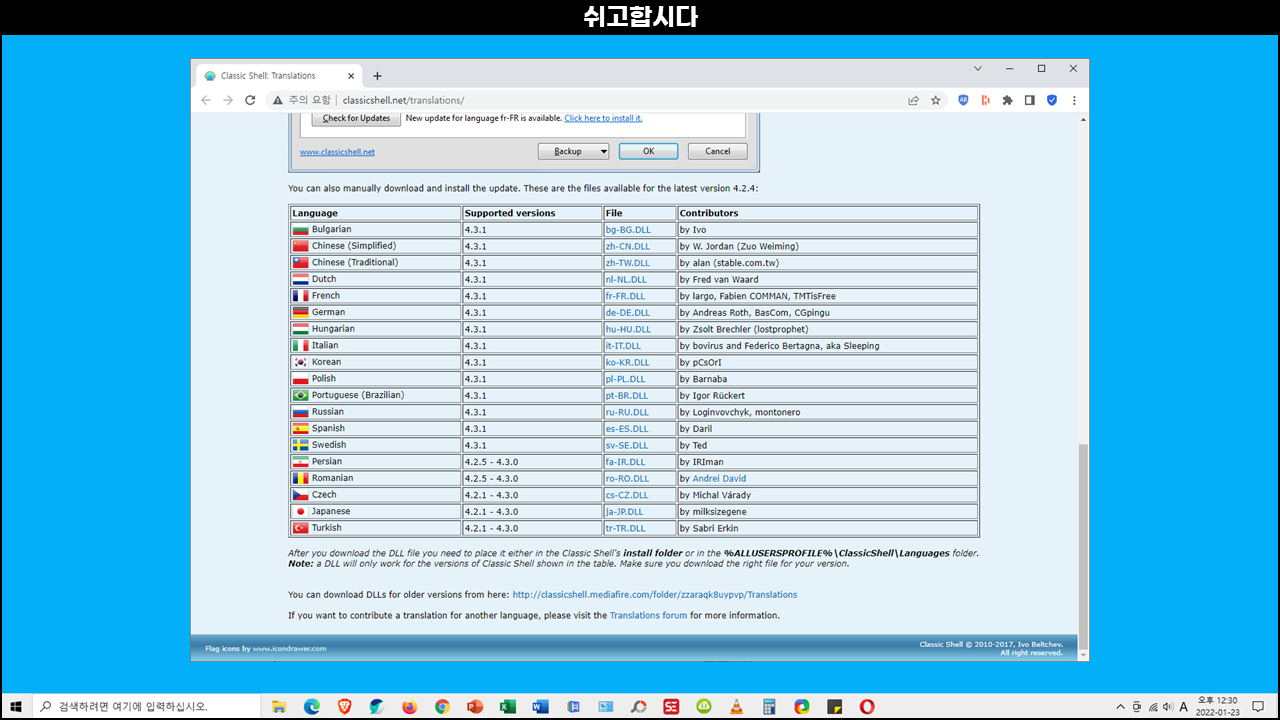The image size is (1280, 720).
Task: Launch Microsoft Edge from the taskbar
Action: tap(311, 706)
